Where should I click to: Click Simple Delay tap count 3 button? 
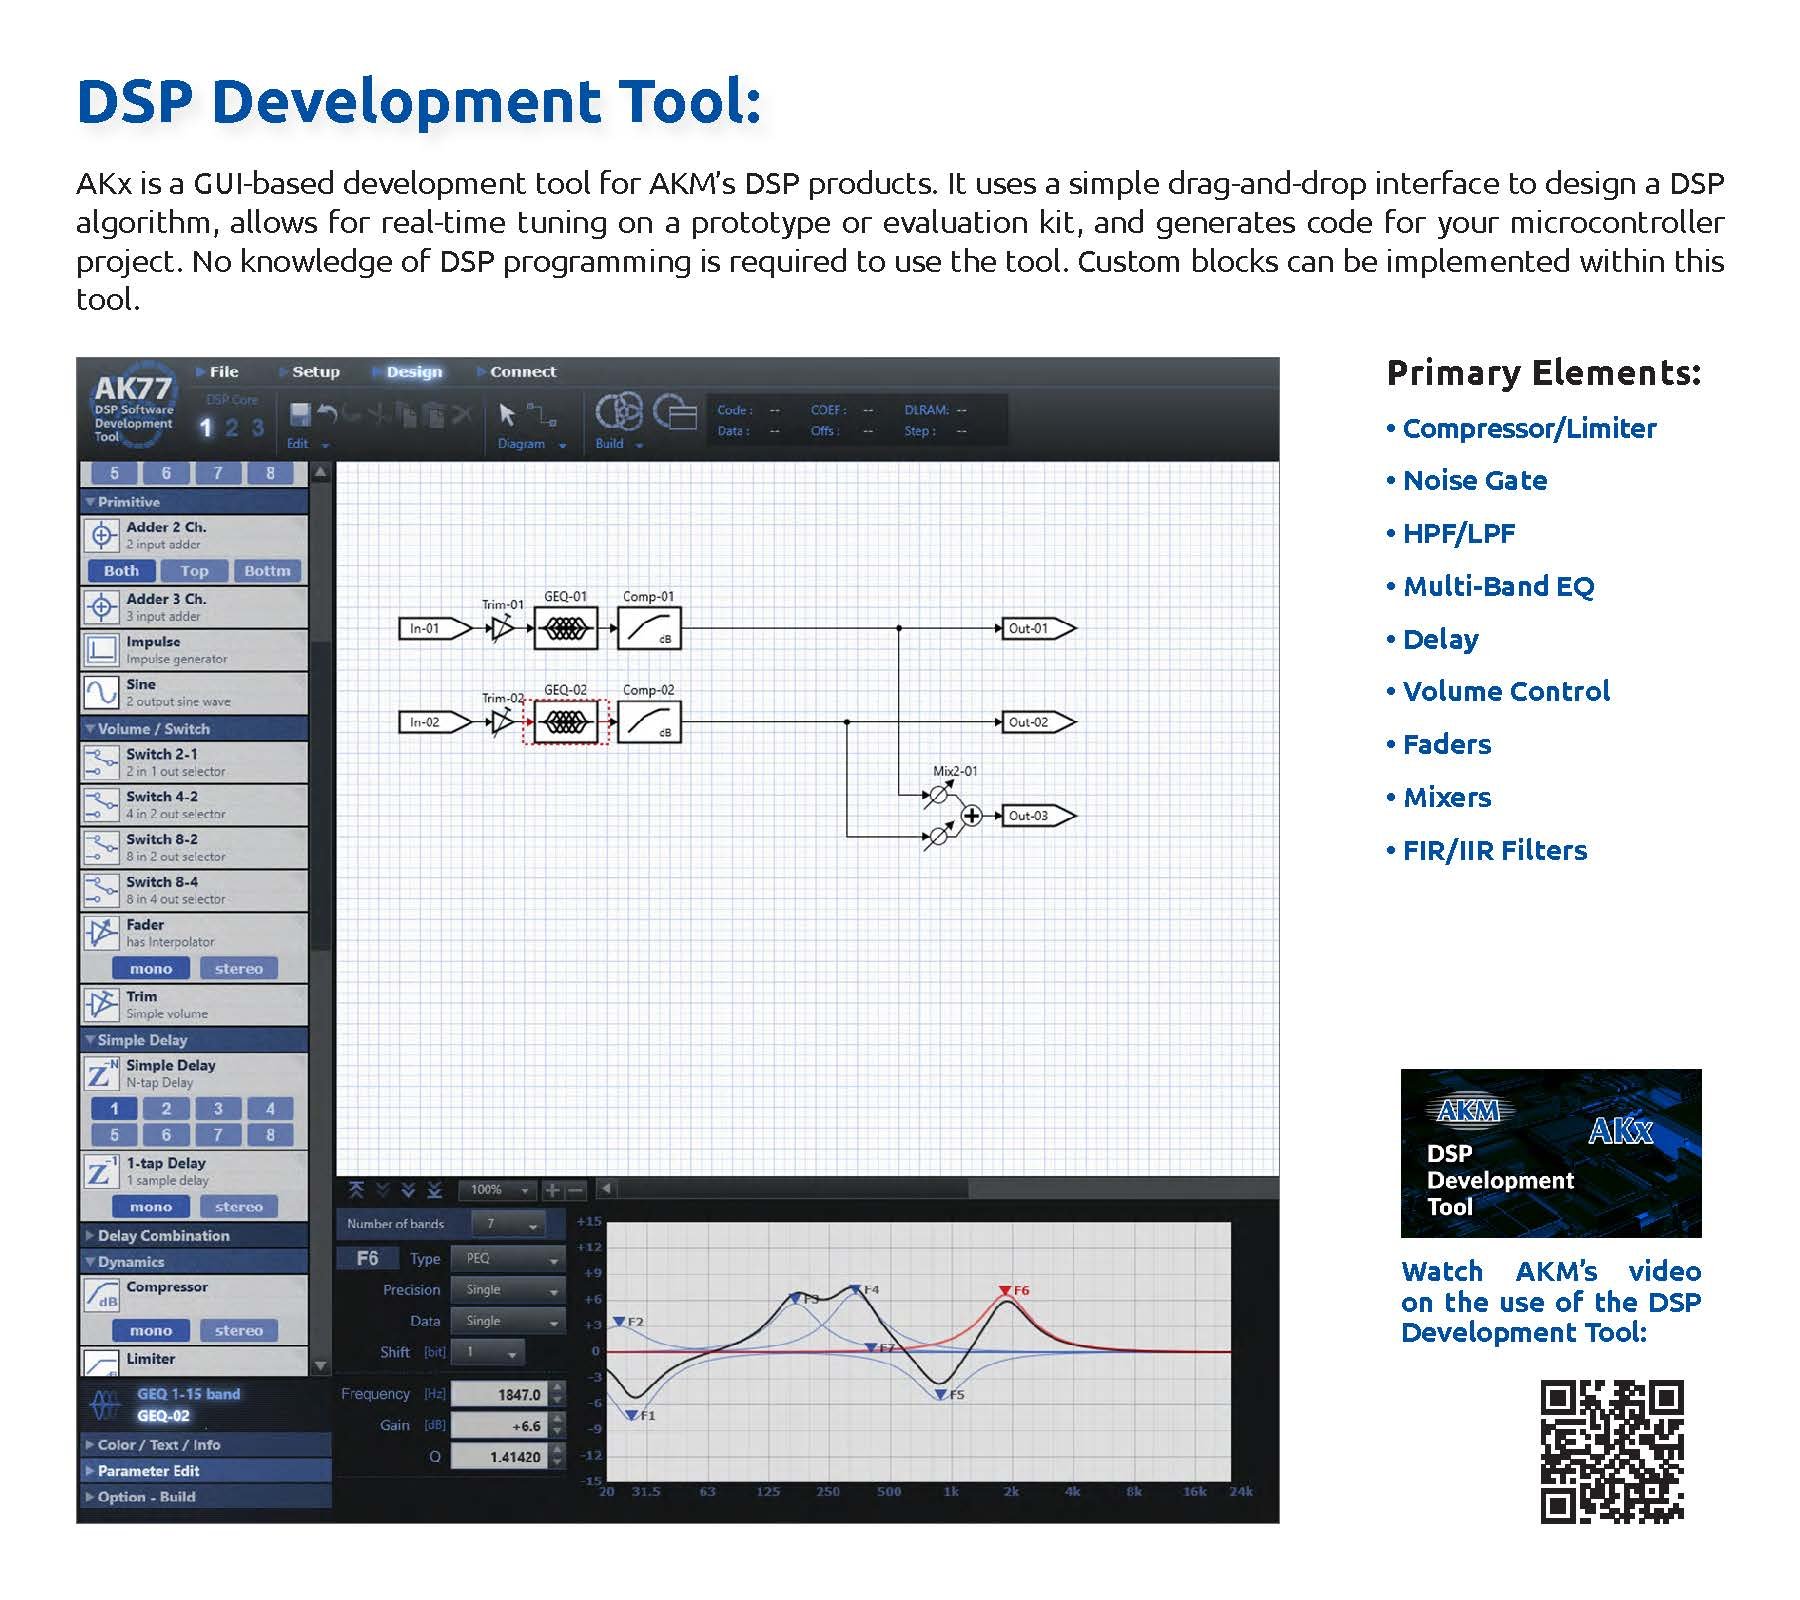point(218,1108)
